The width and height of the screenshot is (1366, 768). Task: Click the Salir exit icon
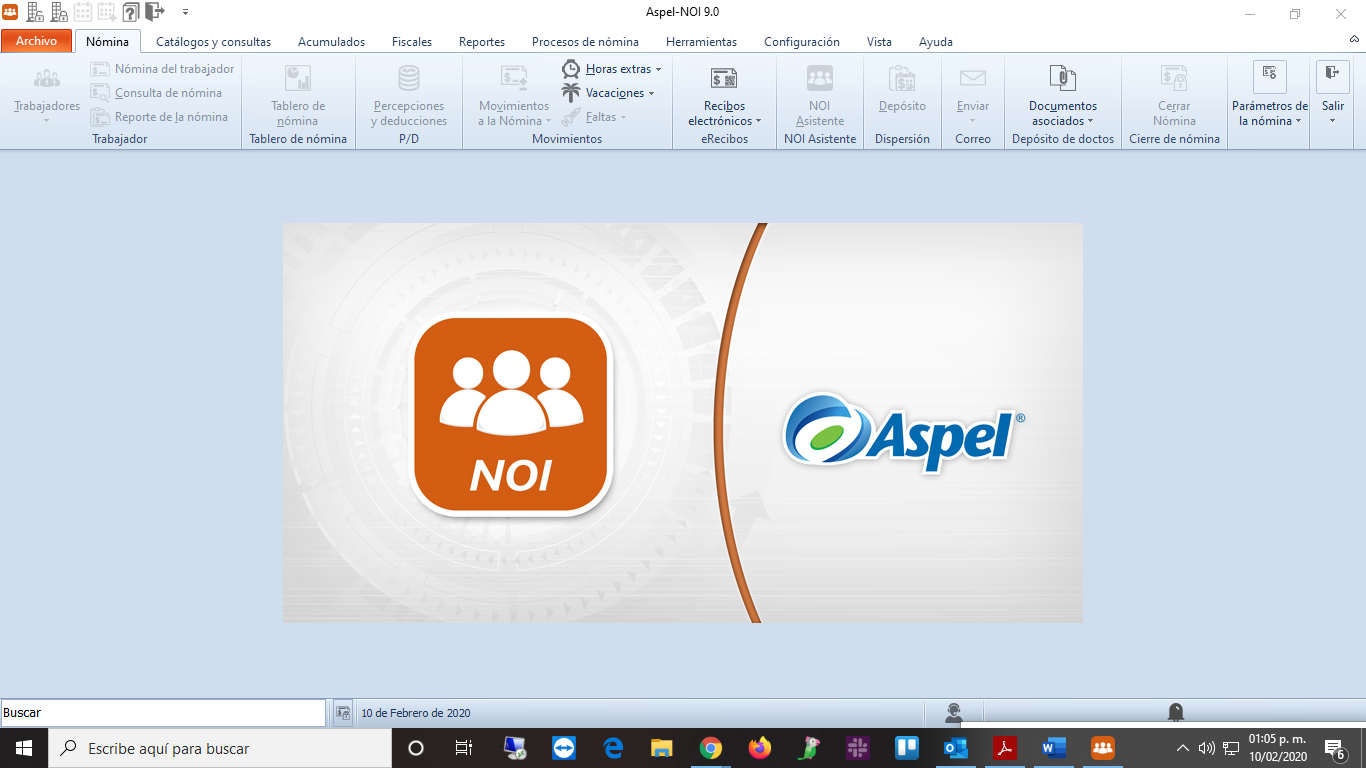point(1333,77)
